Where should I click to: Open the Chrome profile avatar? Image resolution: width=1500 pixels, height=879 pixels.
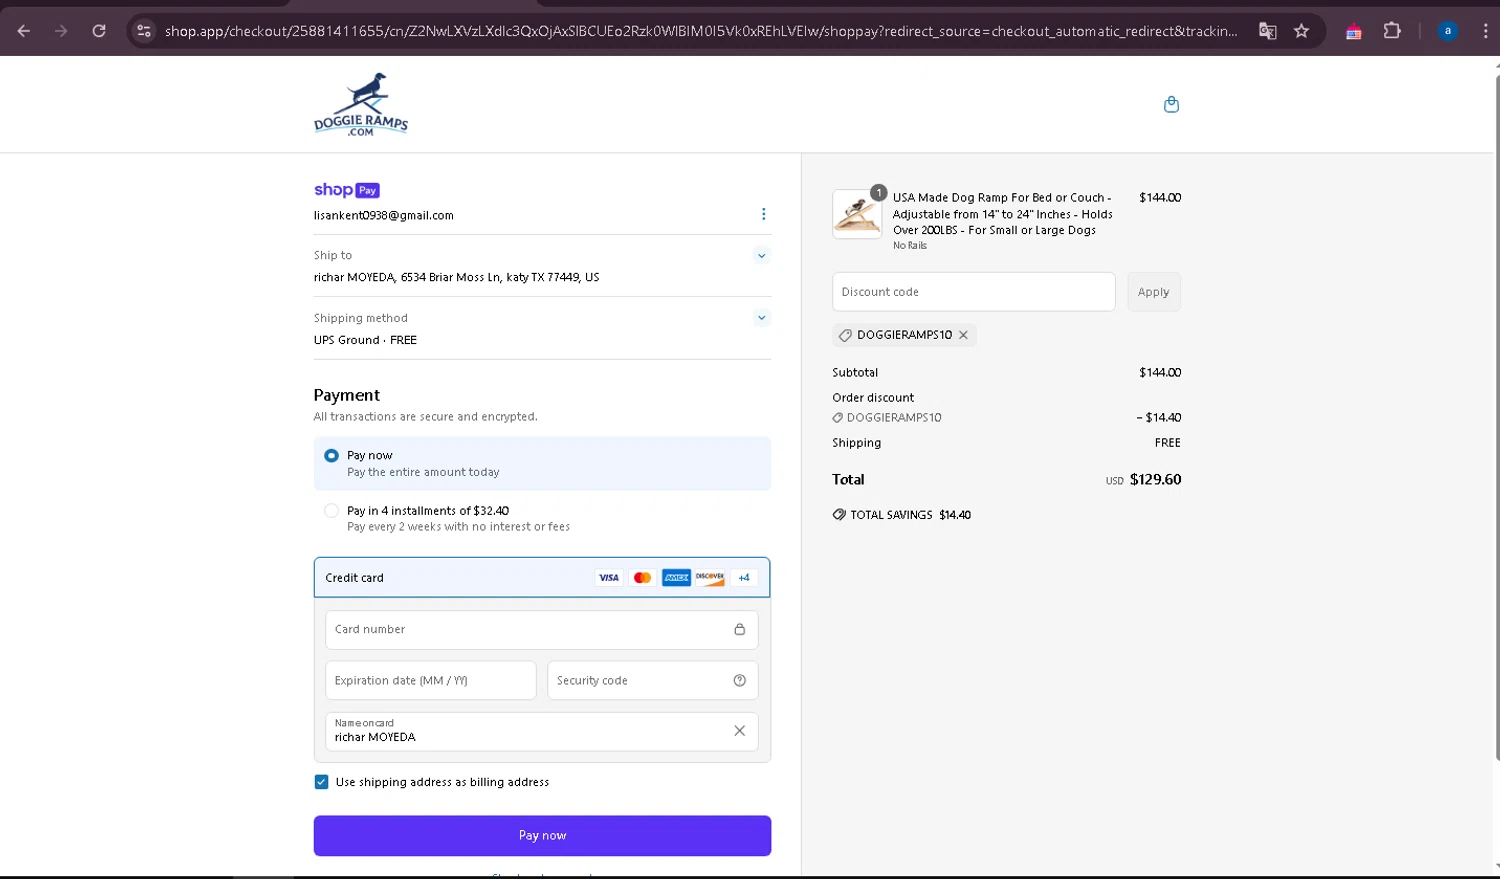(x=1447, y=31)
